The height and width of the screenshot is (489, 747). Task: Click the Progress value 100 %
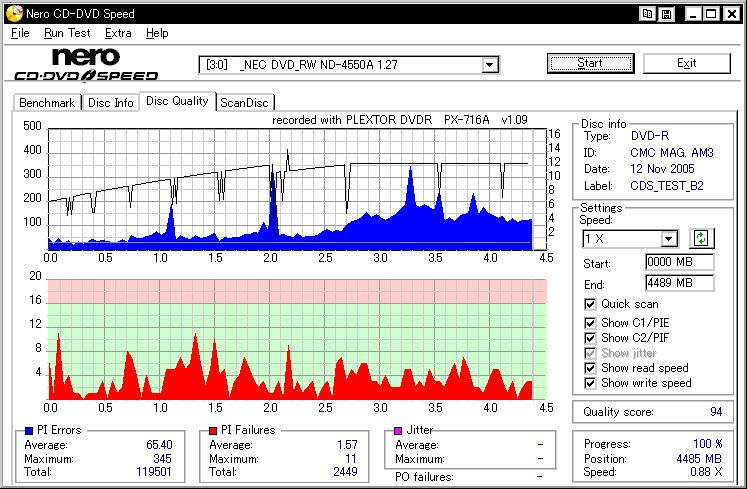coord(707,444)
